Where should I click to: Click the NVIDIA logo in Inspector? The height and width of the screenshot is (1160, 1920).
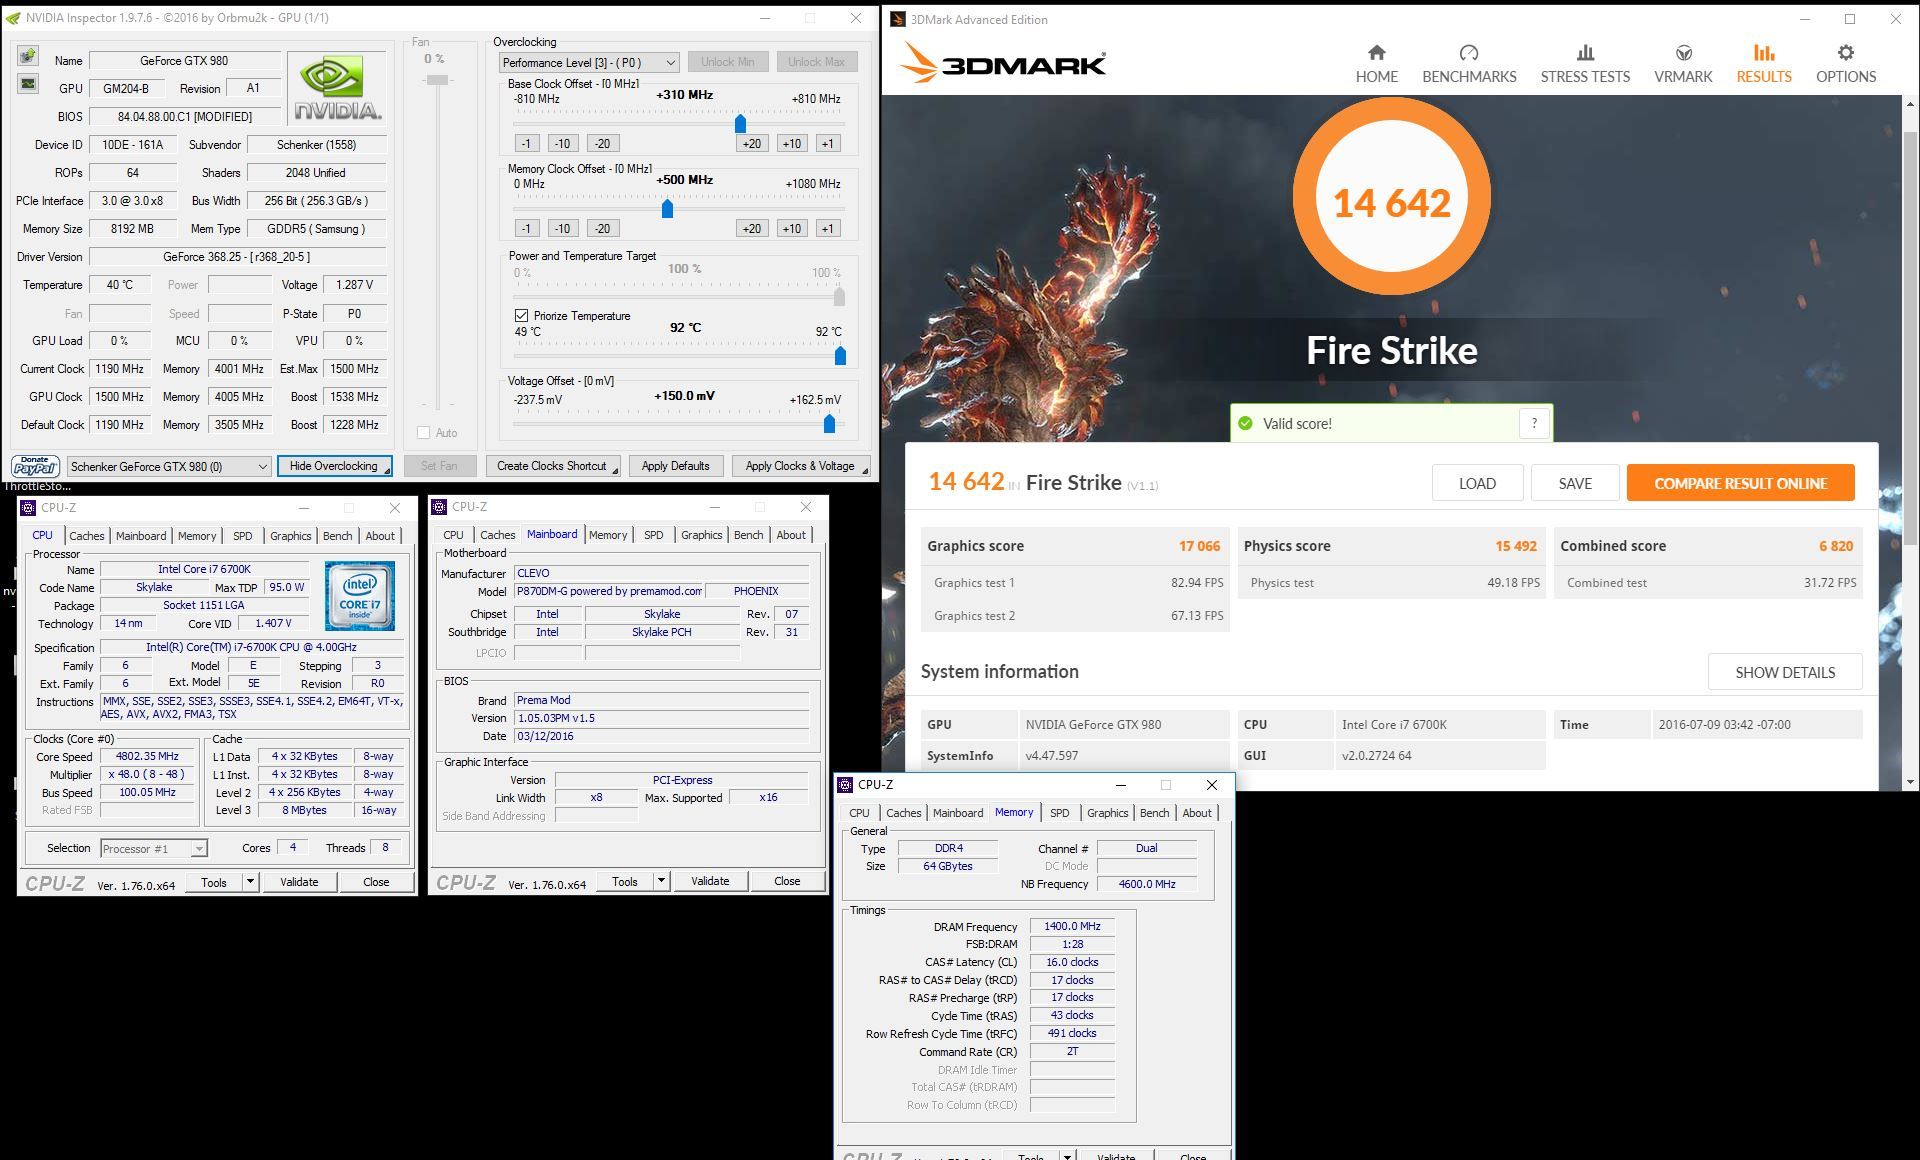tap(337, 88)
